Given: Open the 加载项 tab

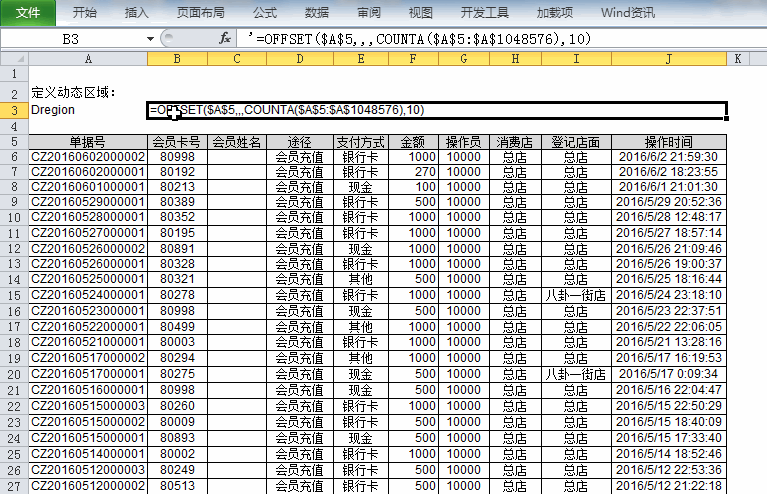Looking at the screenshot, I should pos(555,12).
